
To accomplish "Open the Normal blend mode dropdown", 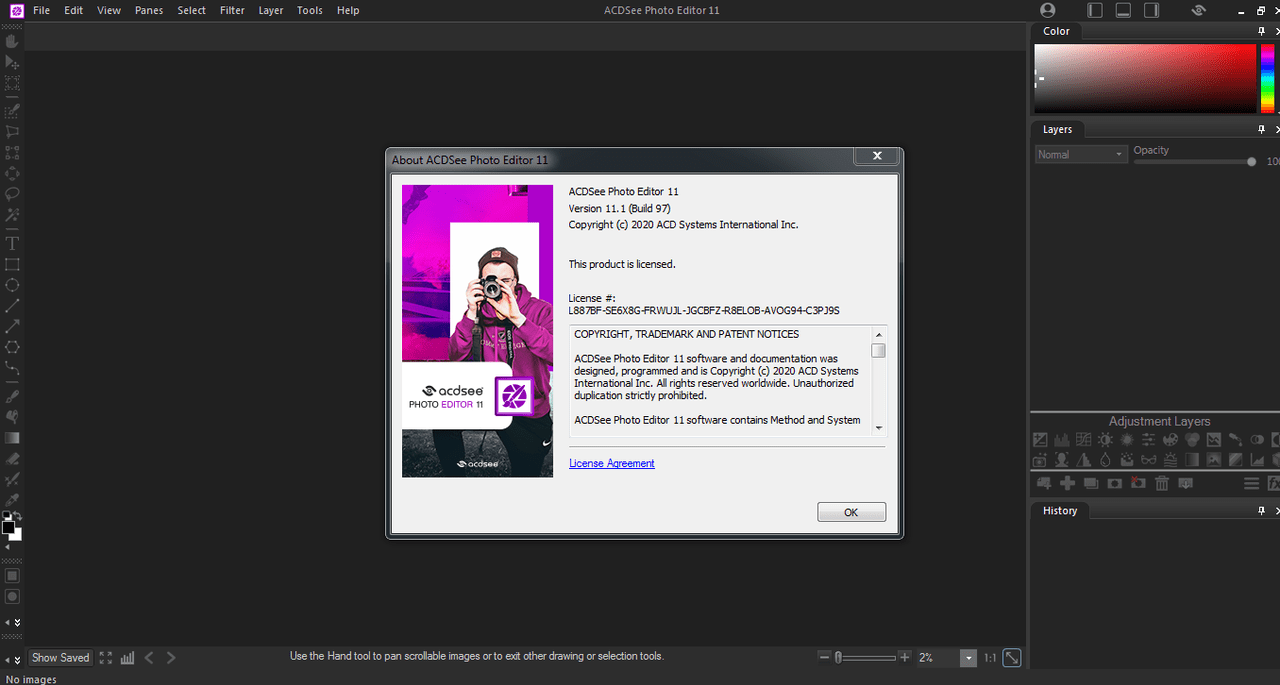I will tap(1081, 154).
